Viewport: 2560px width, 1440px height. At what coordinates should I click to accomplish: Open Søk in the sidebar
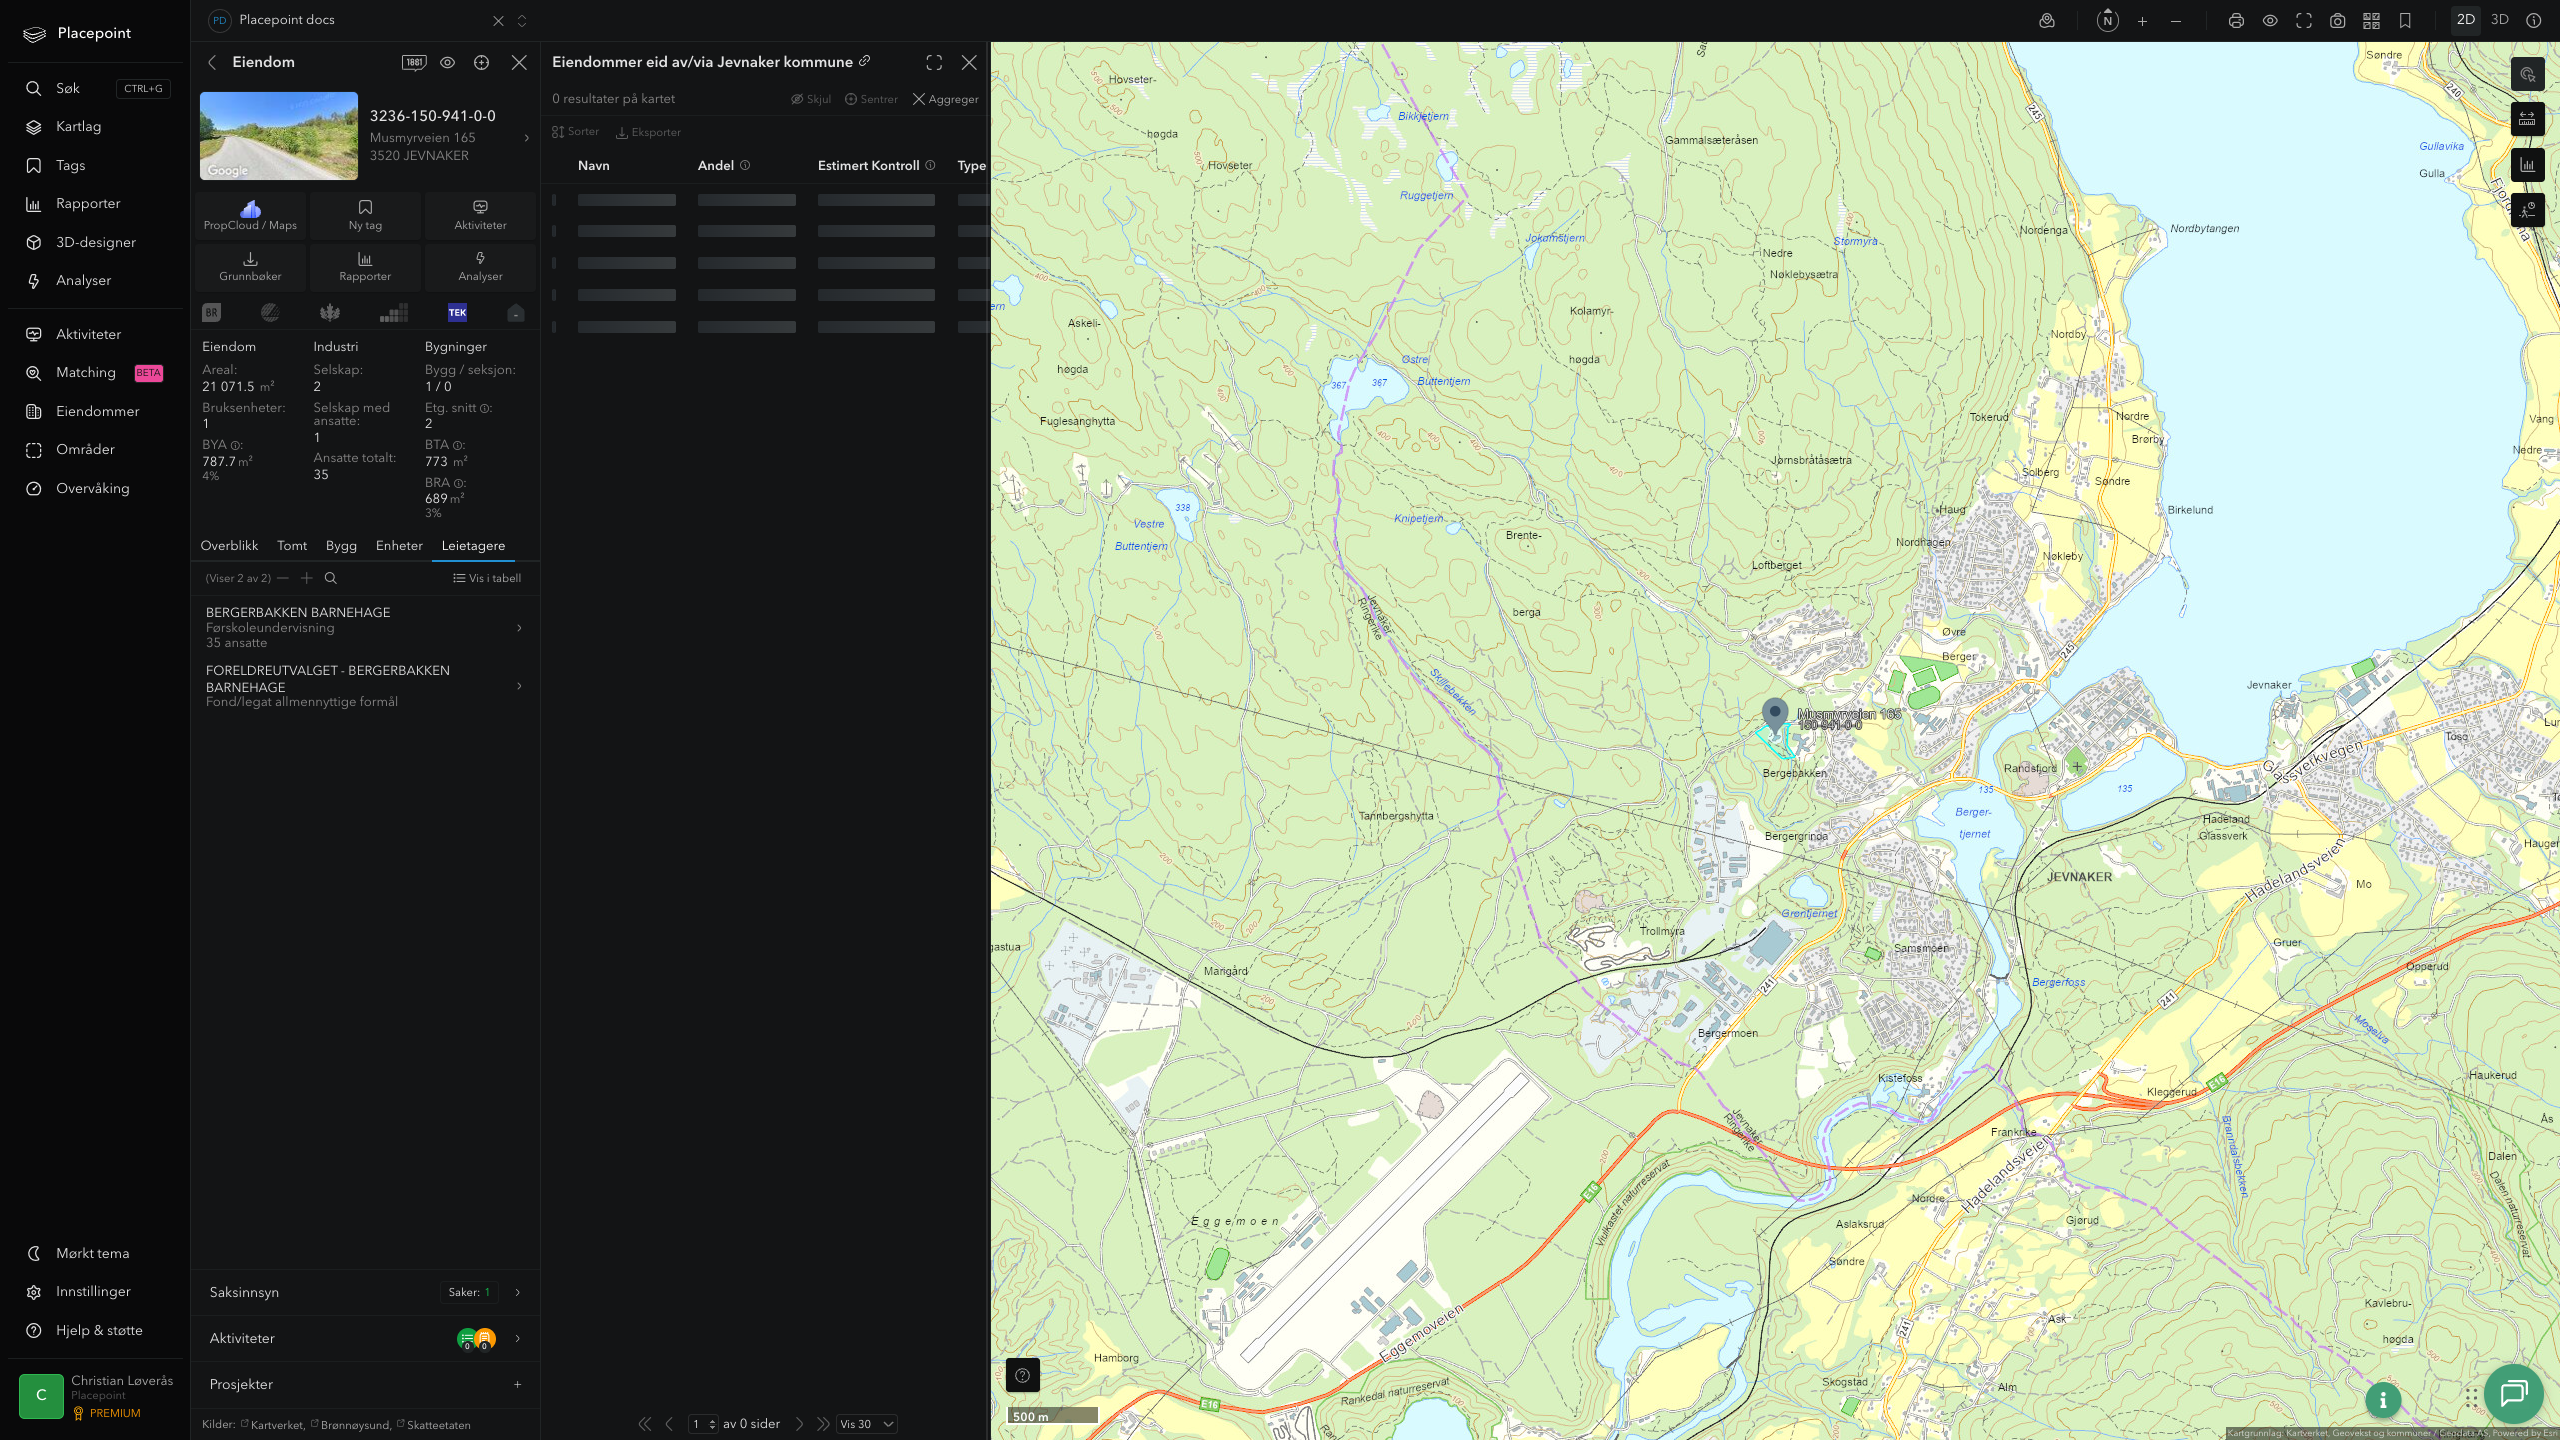(x=96, y=88)
